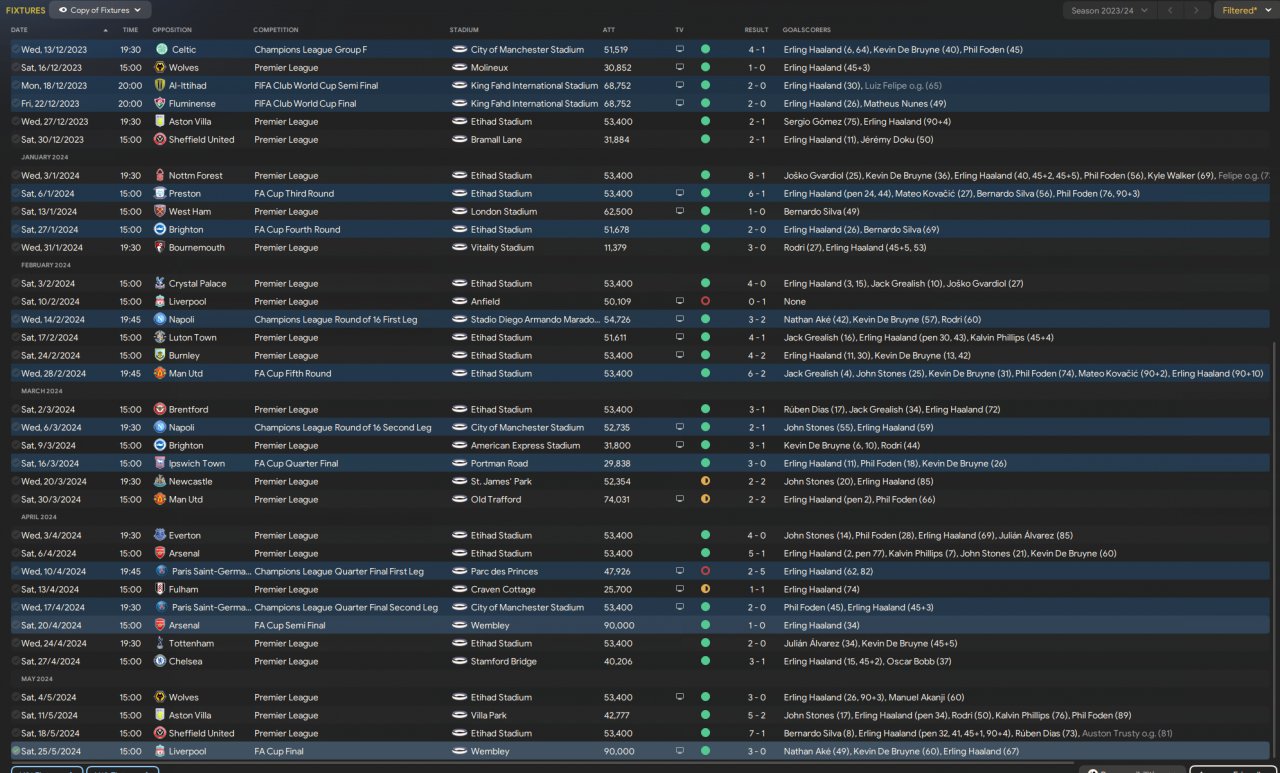
Task: Go to the next season with the right arrow
Action: (1196, 10)
